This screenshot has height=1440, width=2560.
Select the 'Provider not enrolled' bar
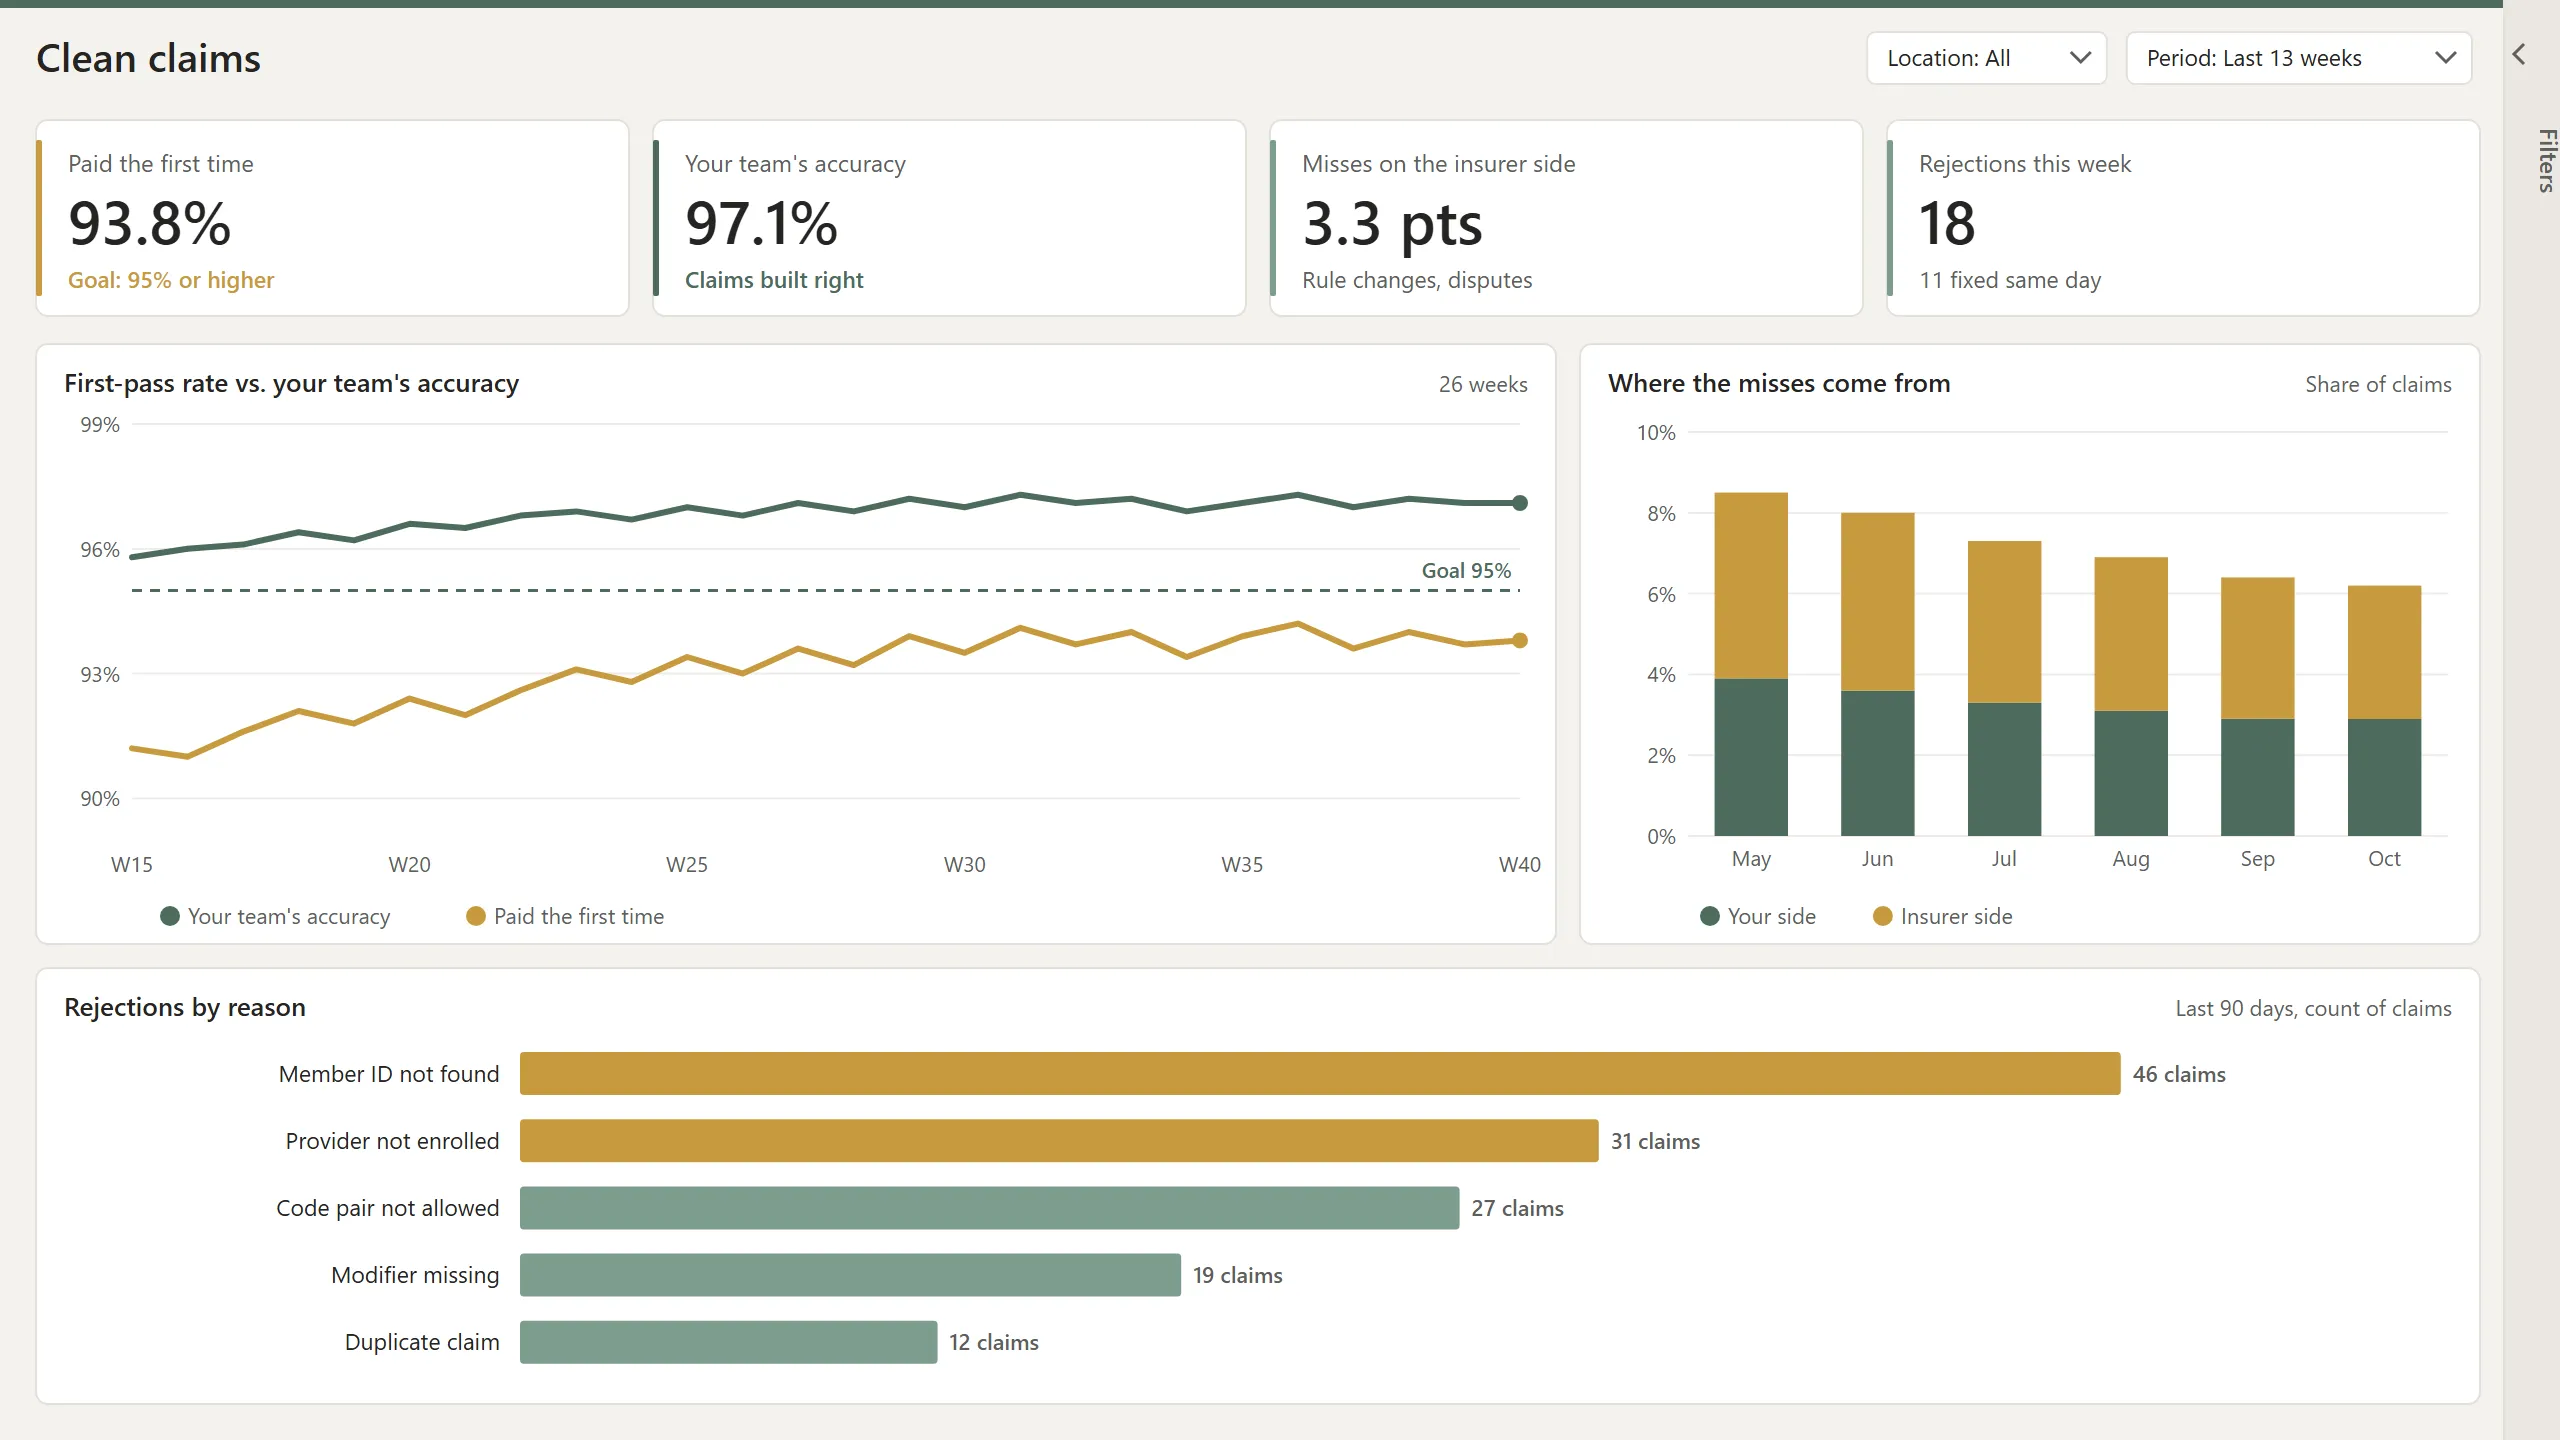click(1059, 1140)
